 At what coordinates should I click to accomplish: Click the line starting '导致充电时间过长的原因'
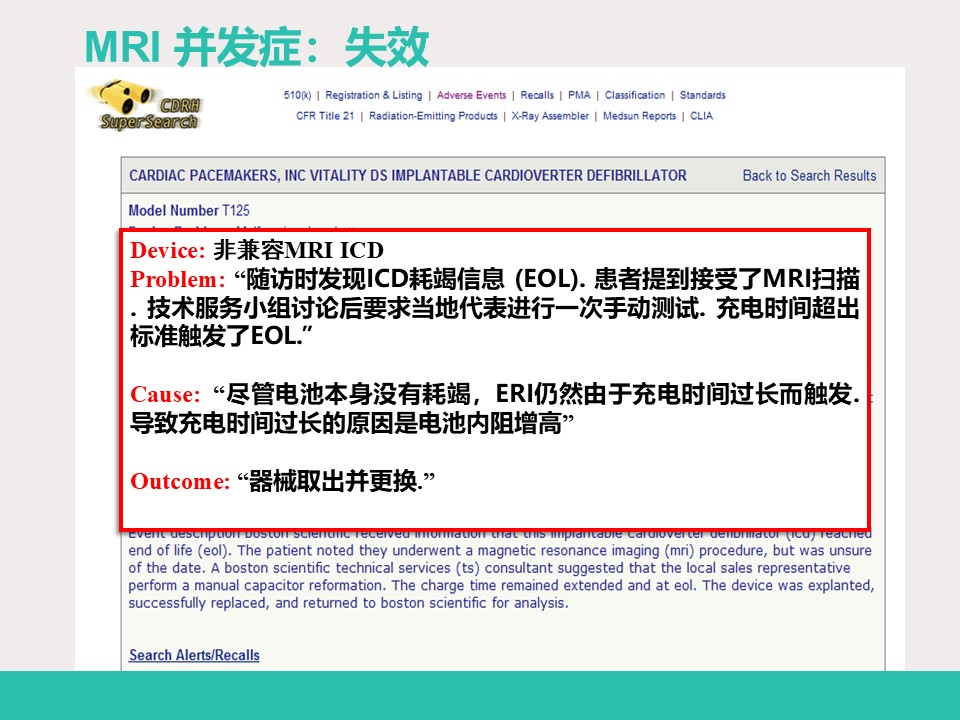pyautogui.click(x=351, y=423)
